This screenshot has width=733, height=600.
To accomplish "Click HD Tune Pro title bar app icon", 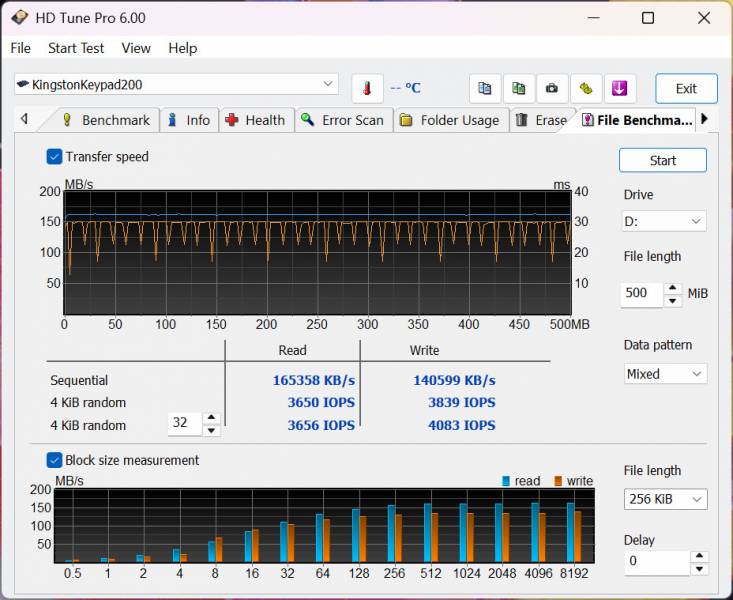I will tap(20, 18).
